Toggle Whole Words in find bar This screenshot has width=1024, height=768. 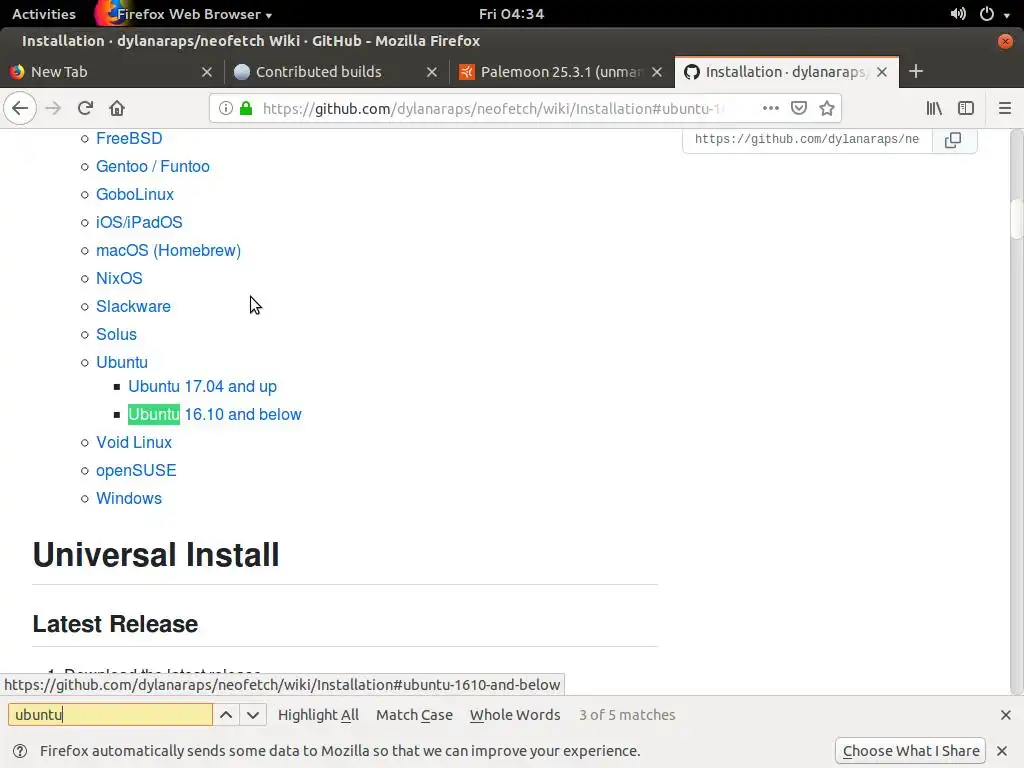tap(515, 715)
